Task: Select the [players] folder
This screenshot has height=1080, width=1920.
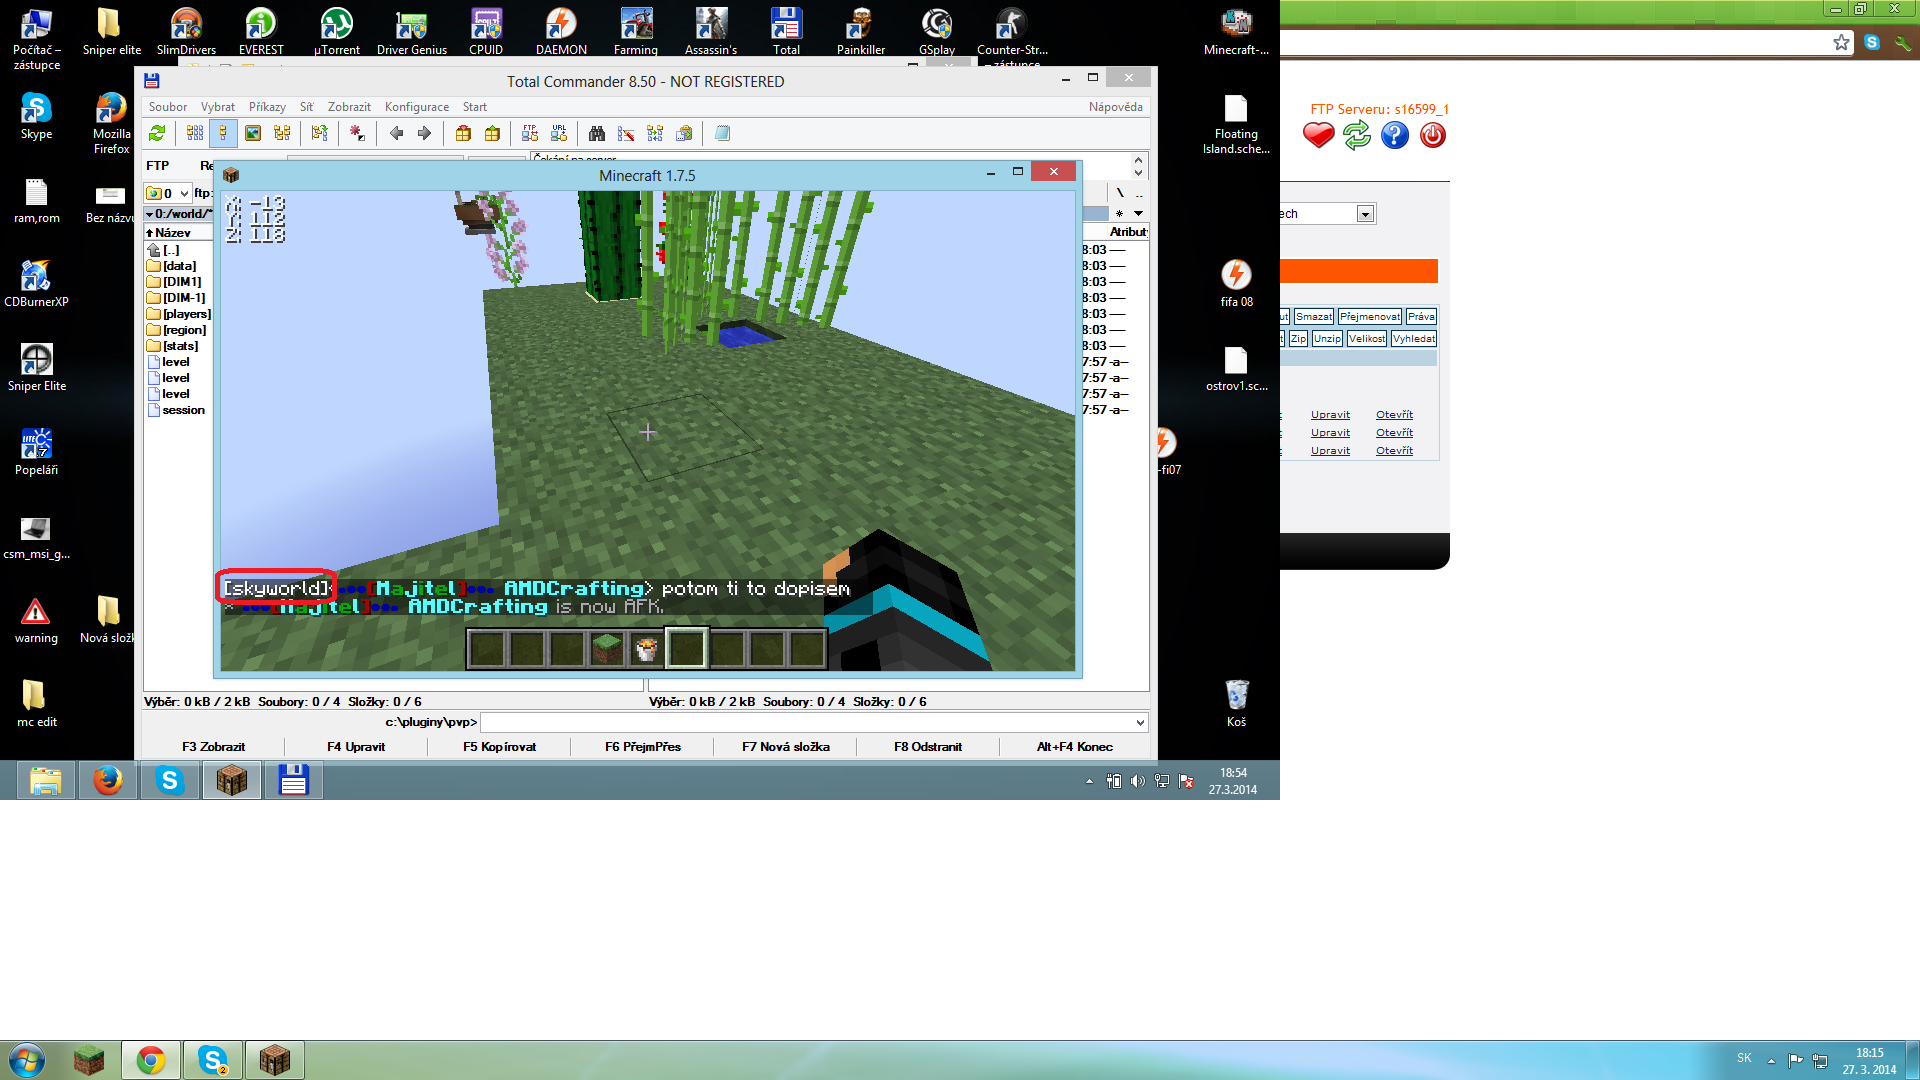Action: pyautogui.click(x=179, y=314)
